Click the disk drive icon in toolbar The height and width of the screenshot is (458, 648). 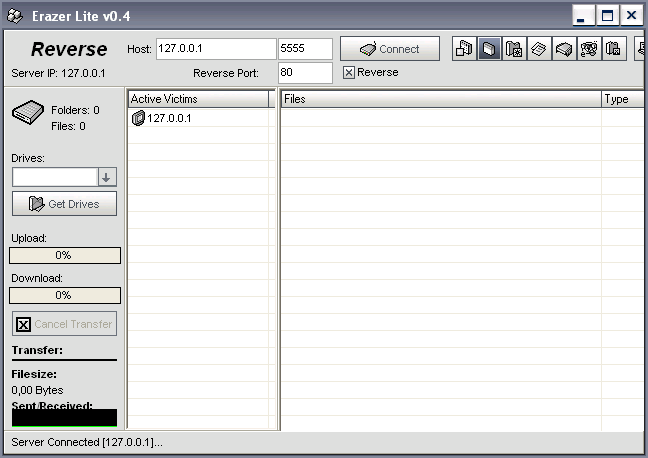tap(564, 49)
